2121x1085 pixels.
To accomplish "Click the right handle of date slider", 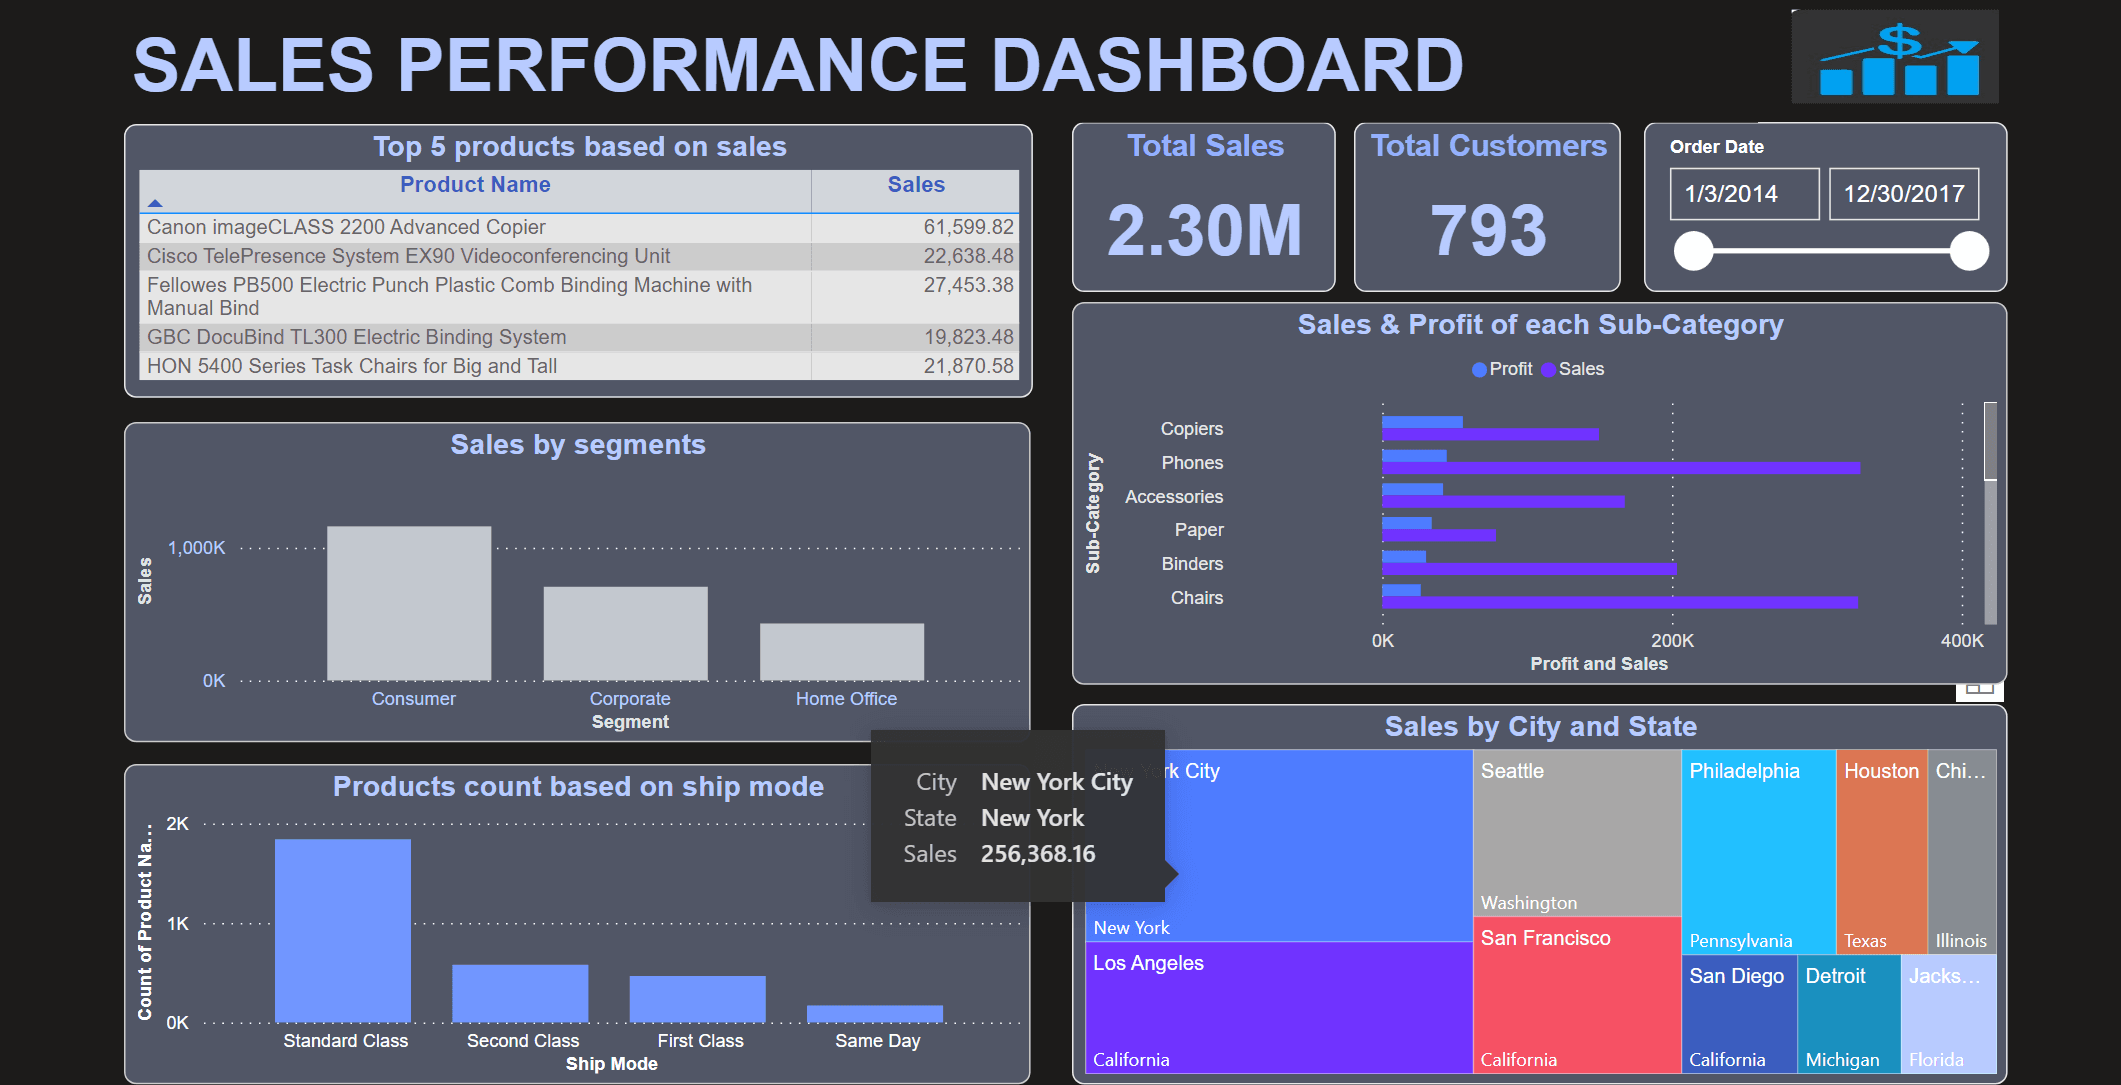I will [x=1969, y=251].
